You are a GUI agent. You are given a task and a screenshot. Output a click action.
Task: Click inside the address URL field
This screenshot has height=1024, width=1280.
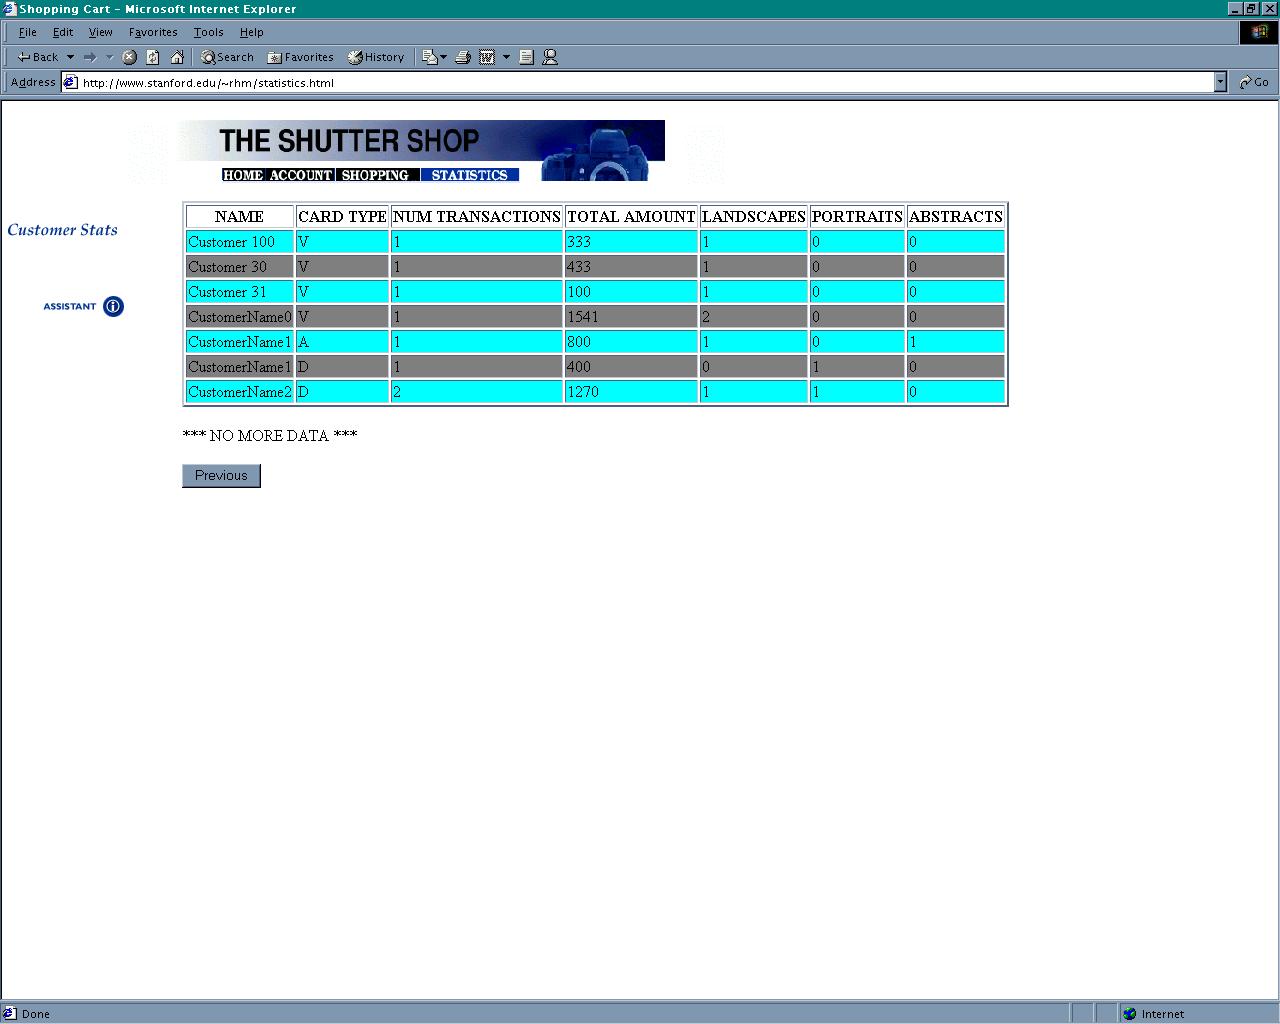pos(640,83)
